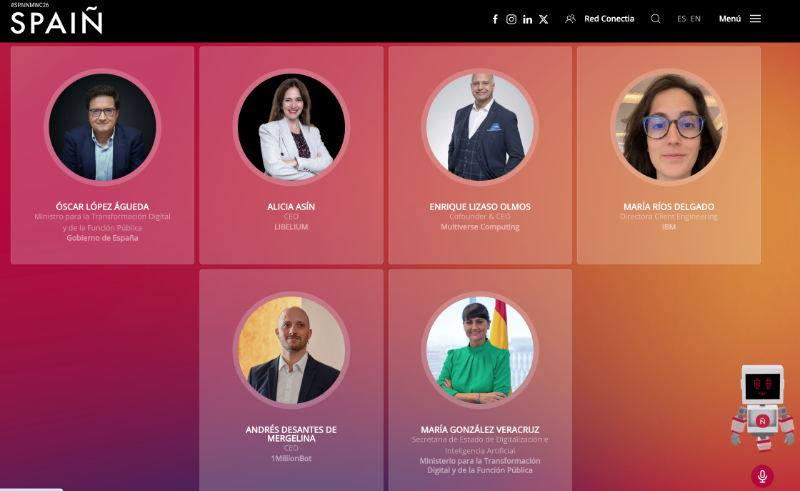Screen dimensions: 800x491
Task: Switch language to EN
Action: coord(695,19)
